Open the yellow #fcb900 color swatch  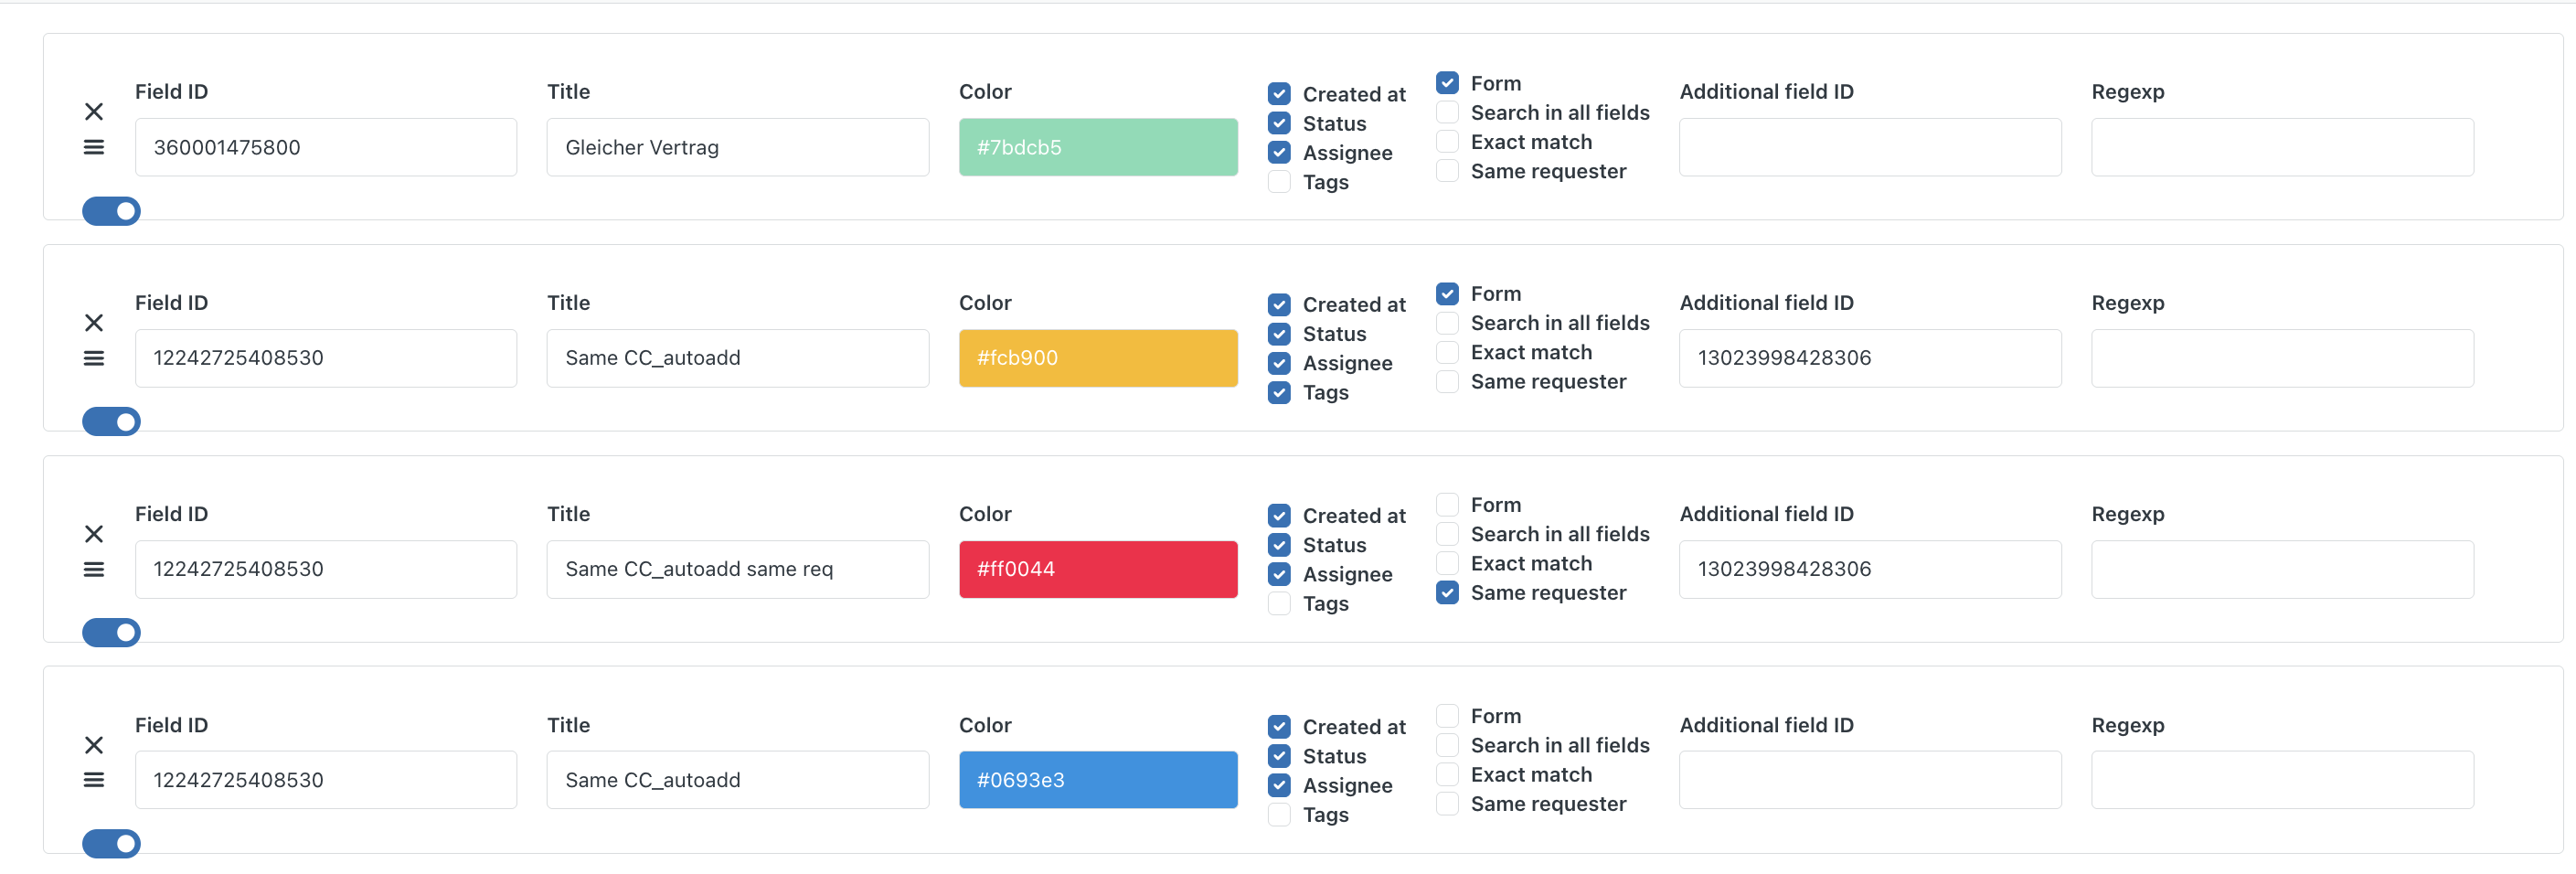click(x=1097, y=359)
